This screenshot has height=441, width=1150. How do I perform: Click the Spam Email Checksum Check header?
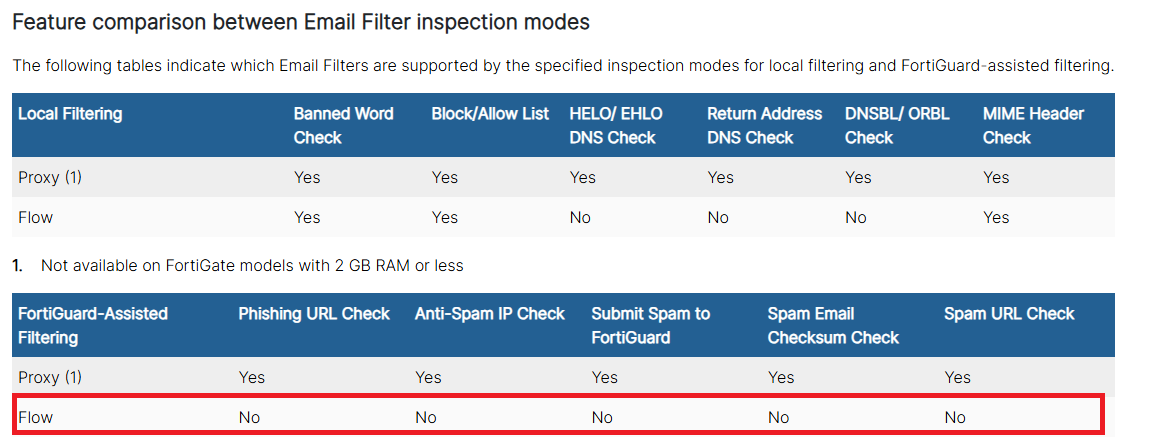(833, 325)
